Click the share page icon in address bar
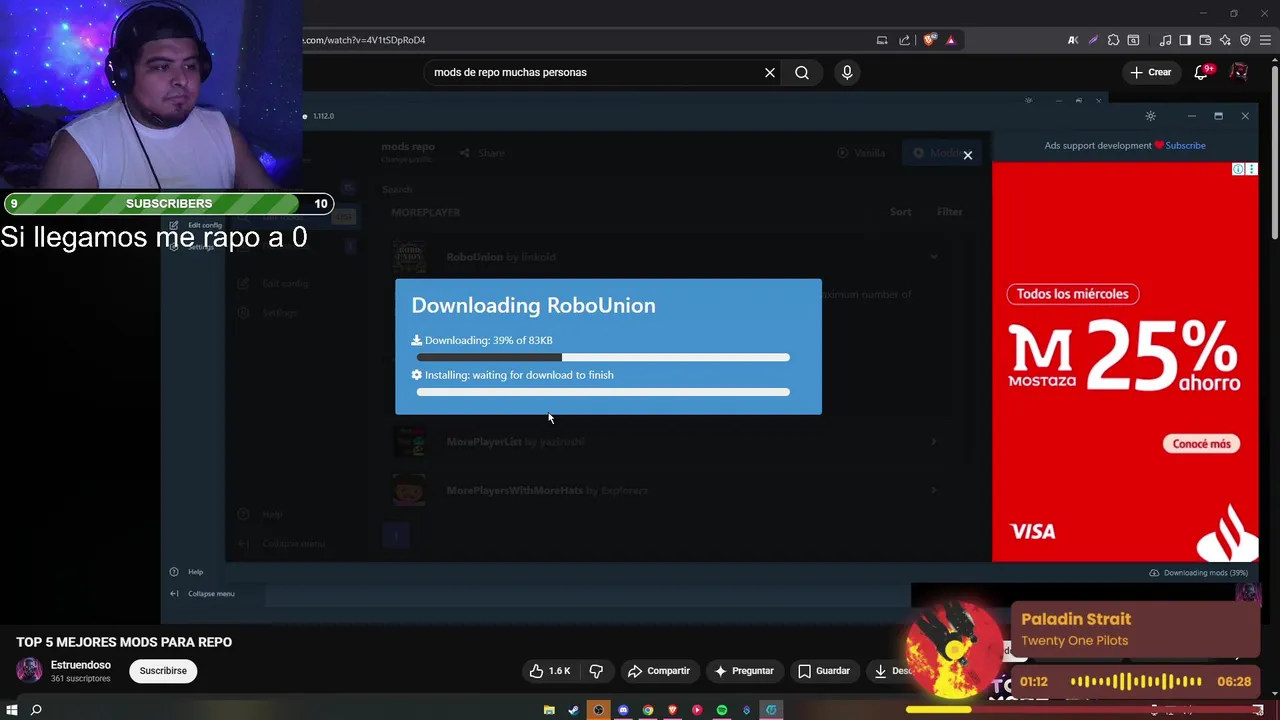The image size is (1280, 720). tap(905, 40)
